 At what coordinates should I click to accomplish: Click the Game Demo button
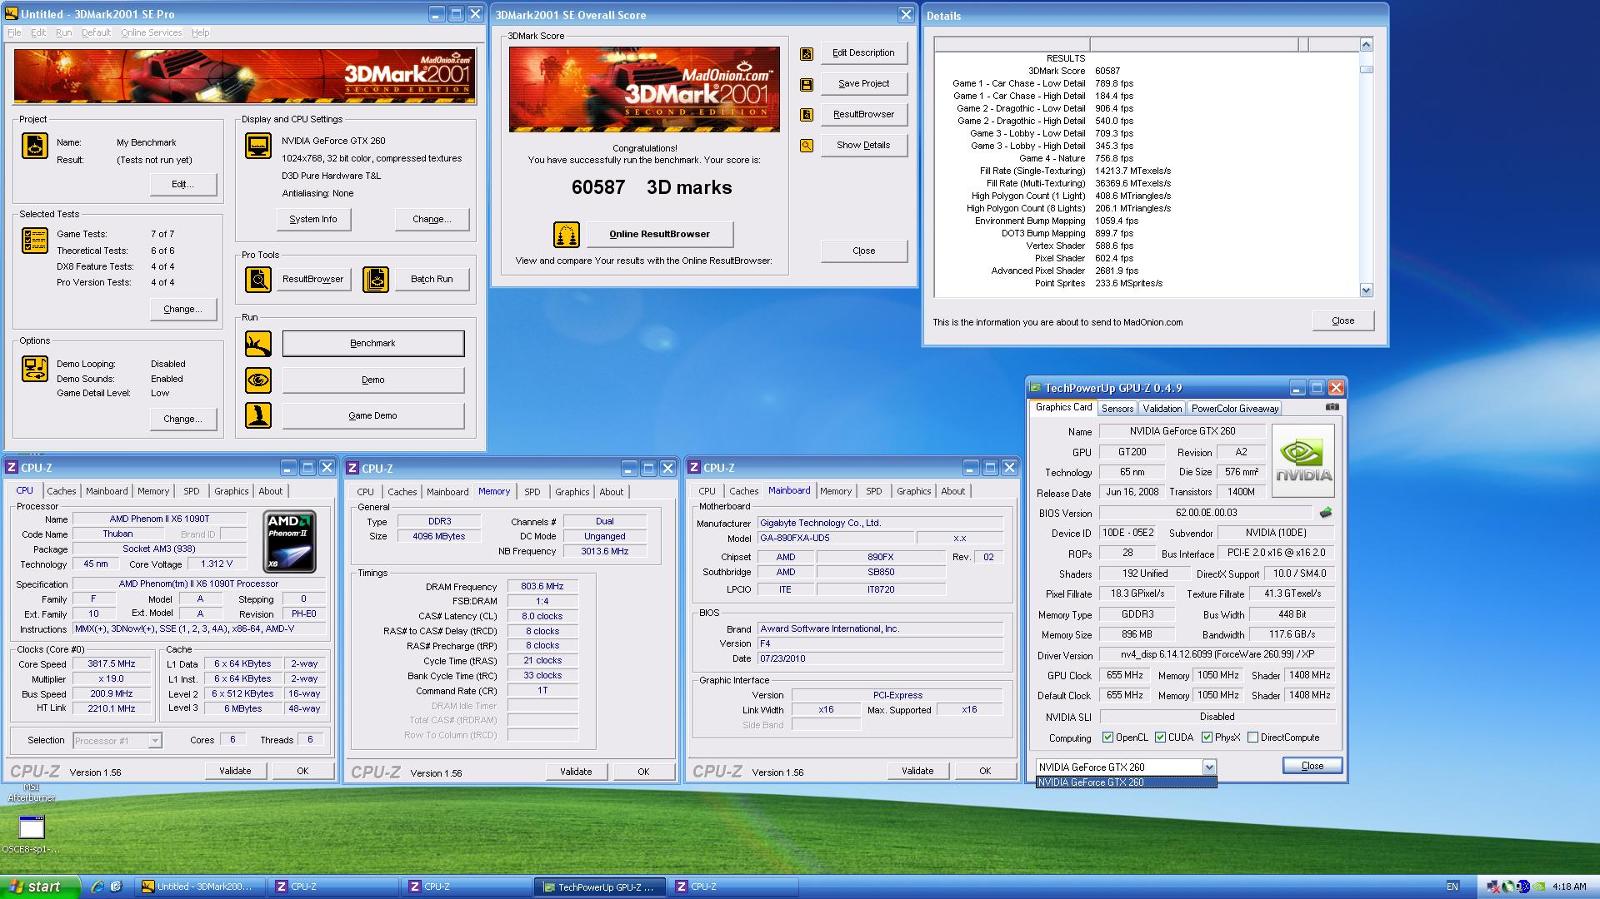(x=373, y=416)
